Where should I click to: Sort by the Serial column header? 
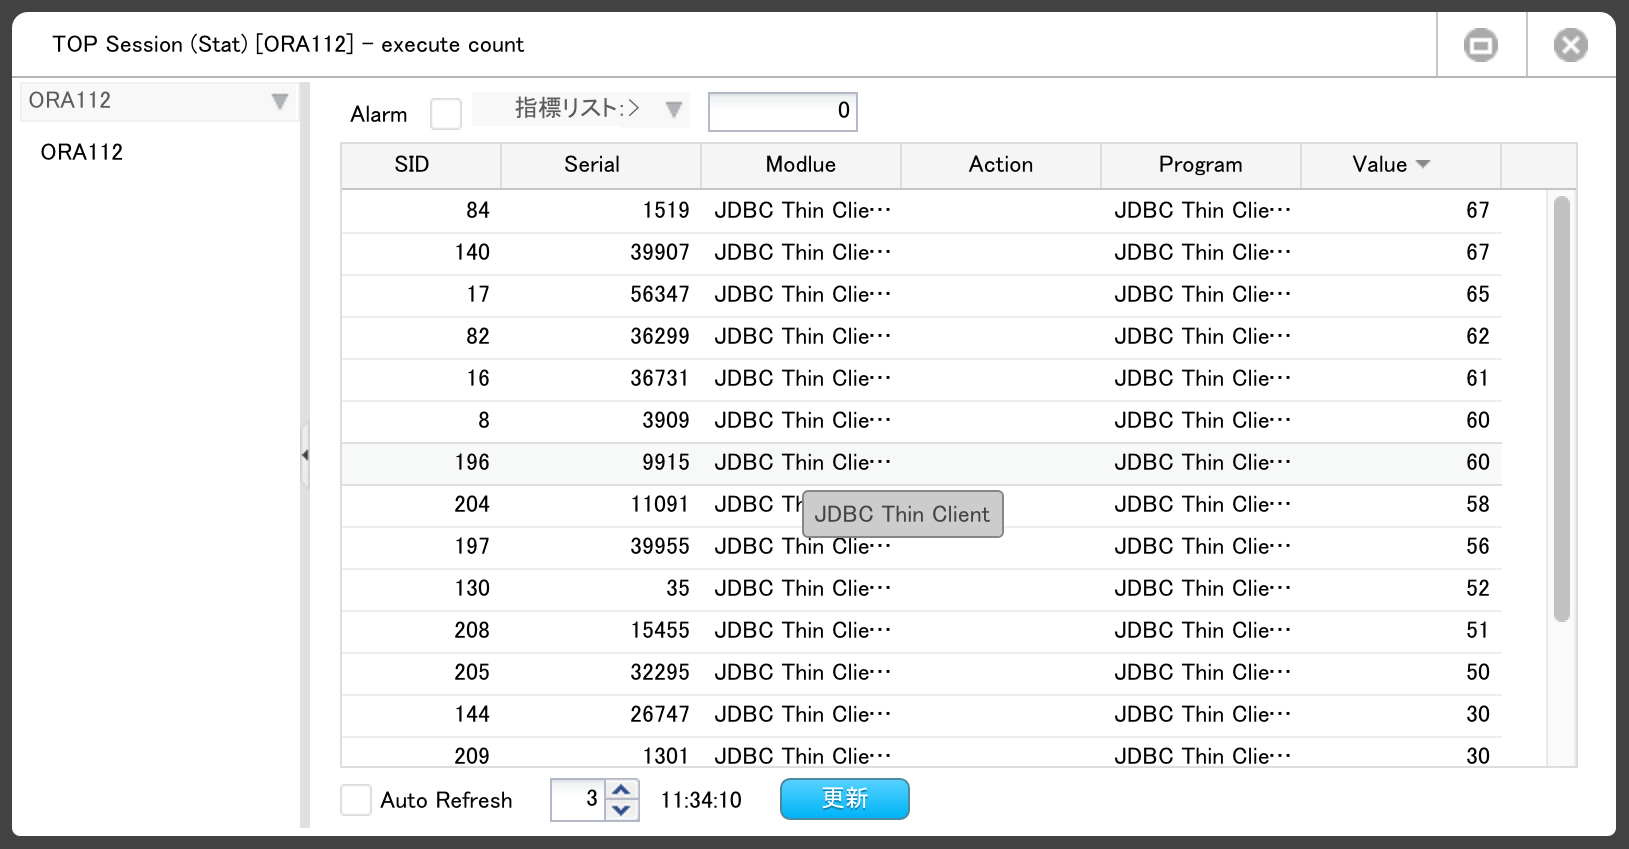coord(601,165)
